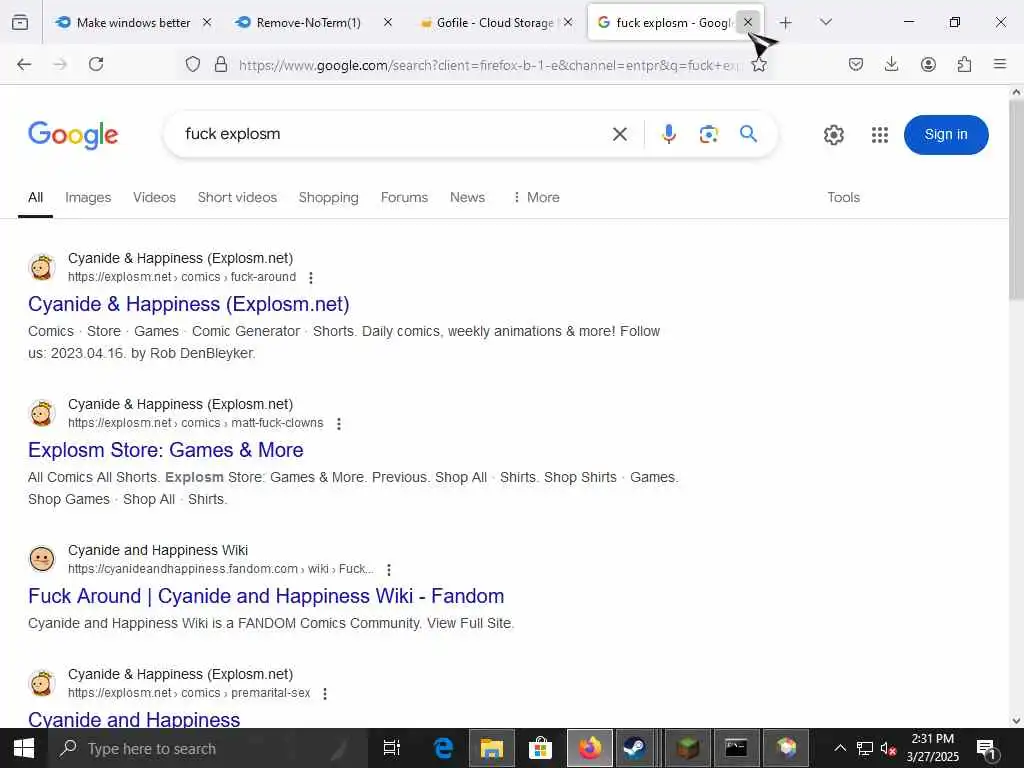The image size is (1024, 768).
Task: Open Google quick settings gear
Action: [x=834, y=135]
